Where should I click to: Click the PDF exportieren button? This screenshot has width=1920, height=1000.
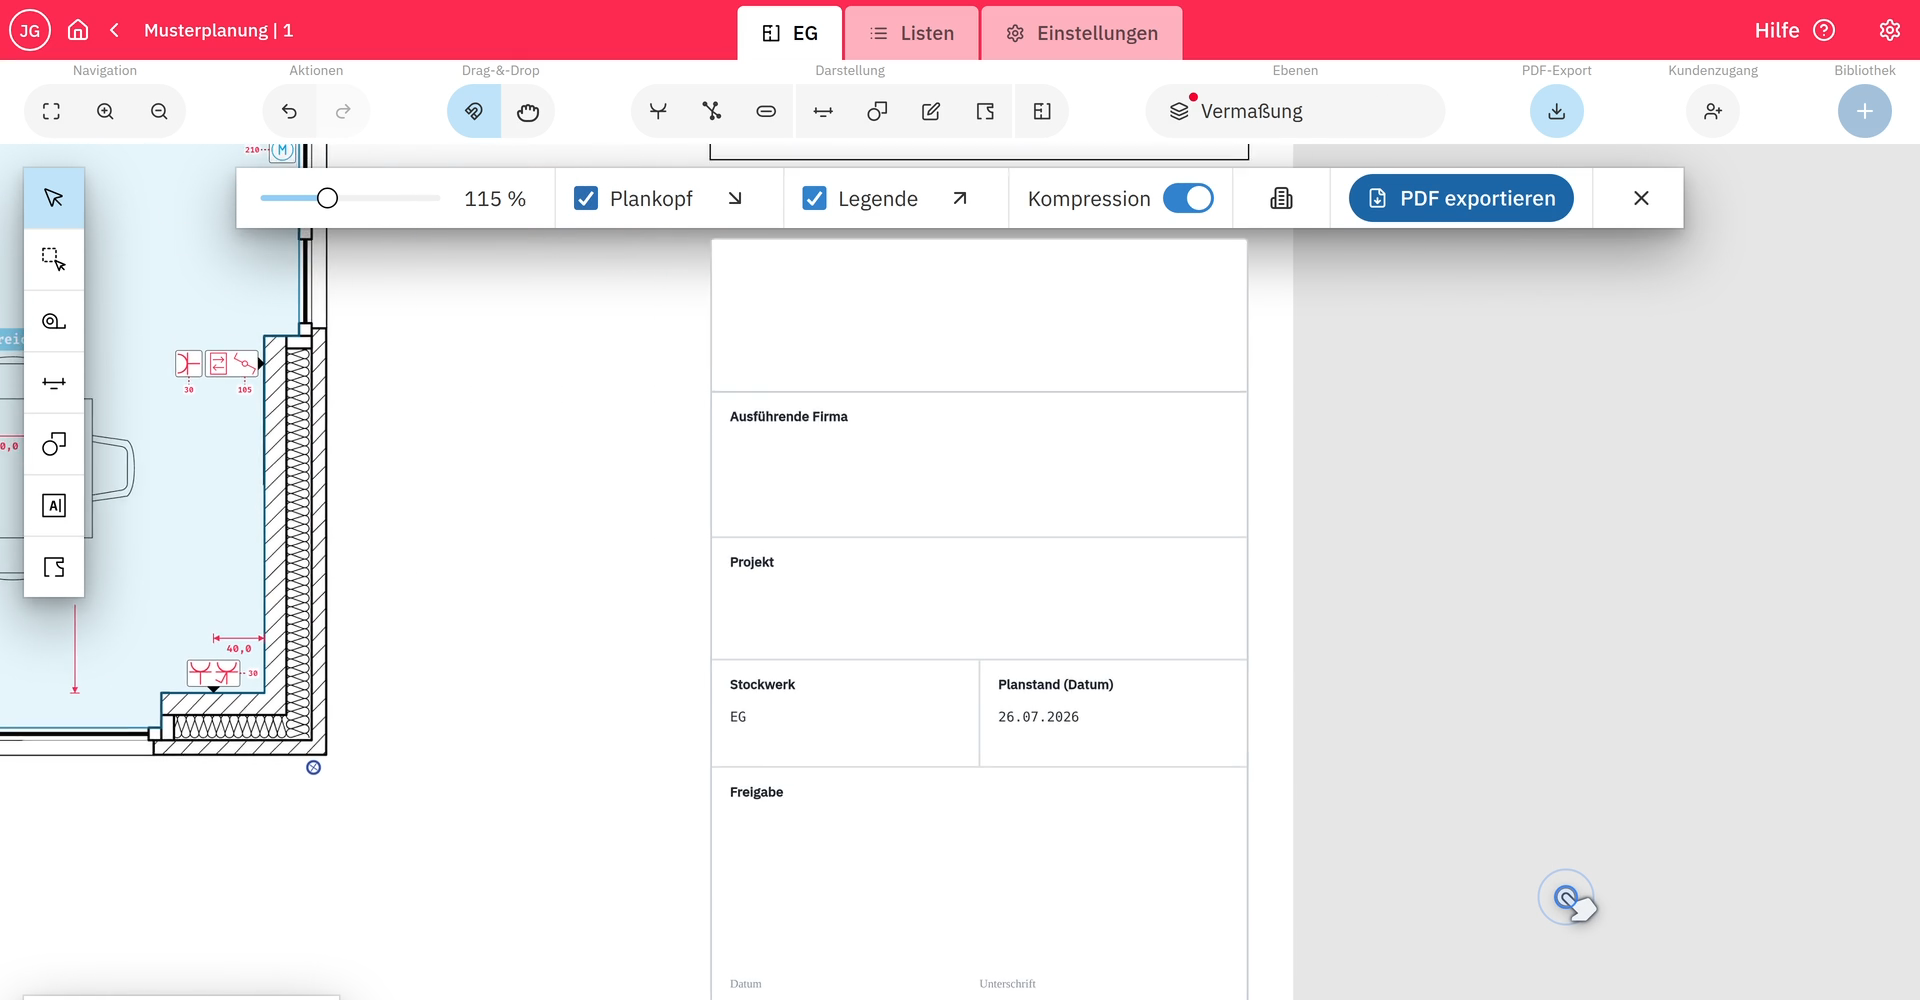coord(1461,198)
